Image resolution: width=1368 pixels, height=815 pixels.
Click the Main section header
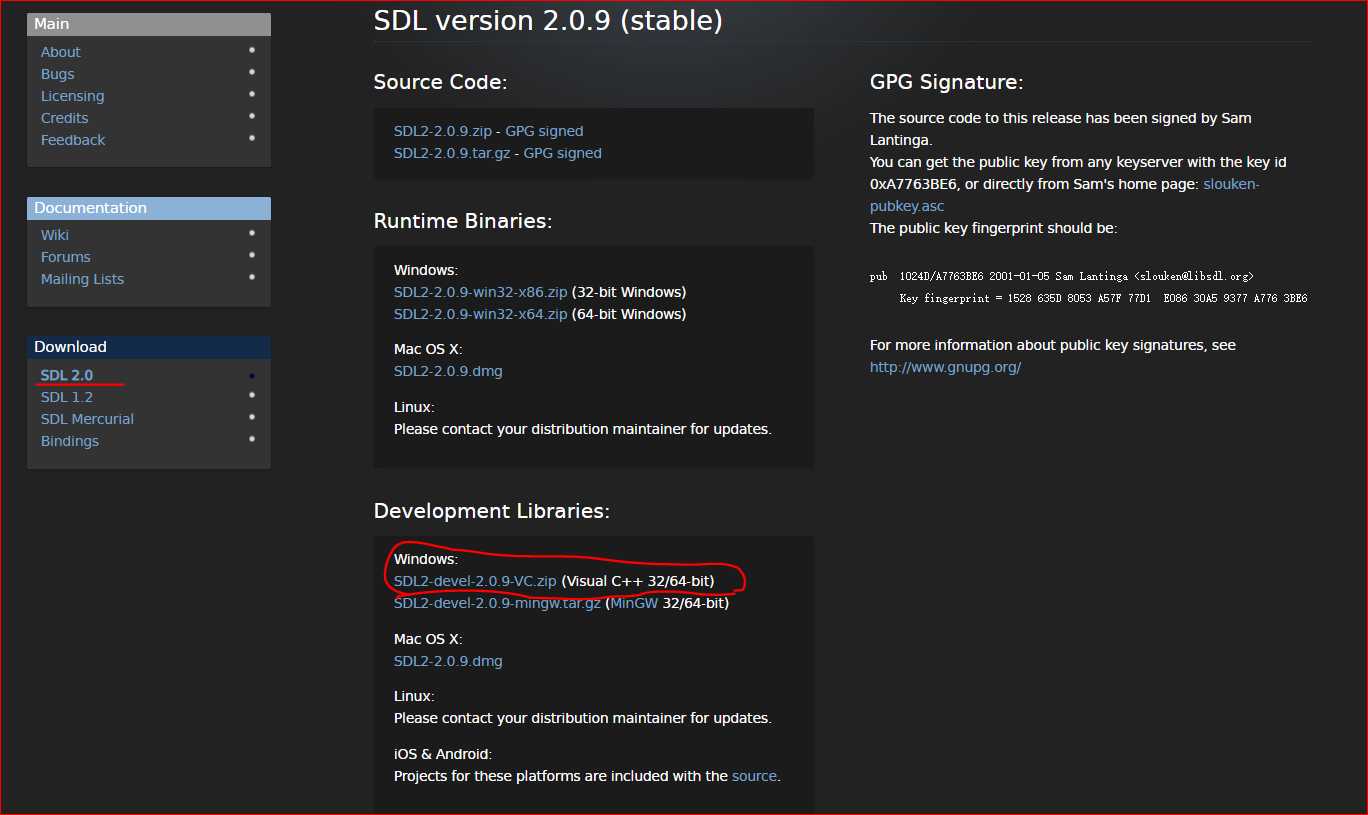click(149, 24)
